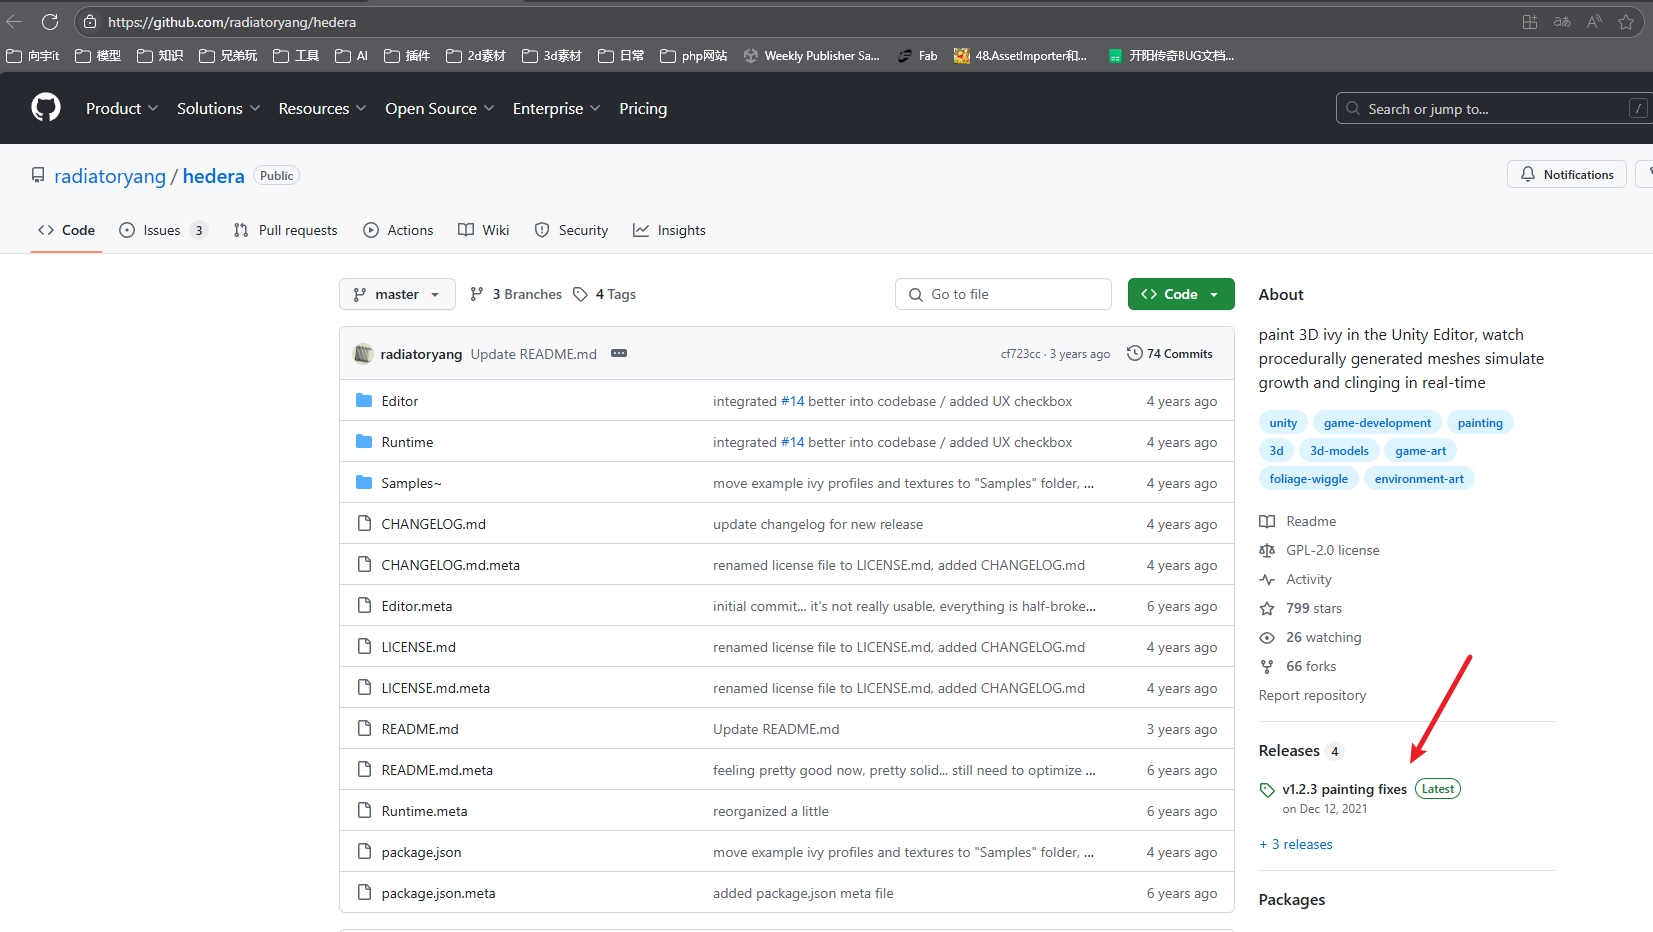Open v1.2.3 painting fixes release
1653x932 pixels.
click(1344, 789)
